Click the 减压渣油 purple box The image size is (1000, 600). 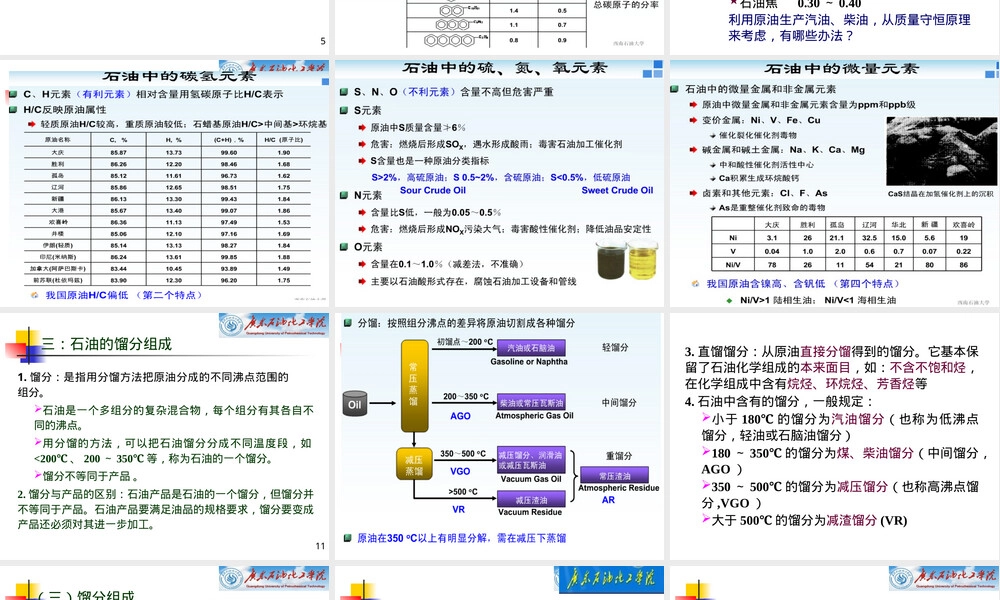point(531,499)
